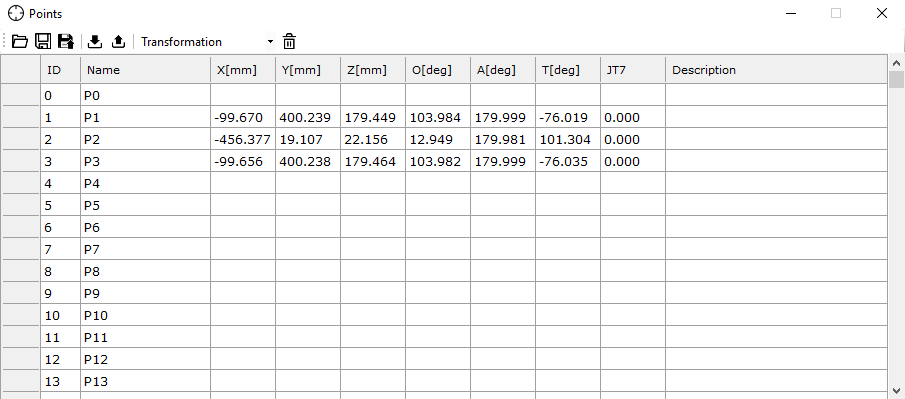Image resolution: width=905 pixels, height=399 pixels.
Task: Click the JT7 column header
Action: coord(633,70)
